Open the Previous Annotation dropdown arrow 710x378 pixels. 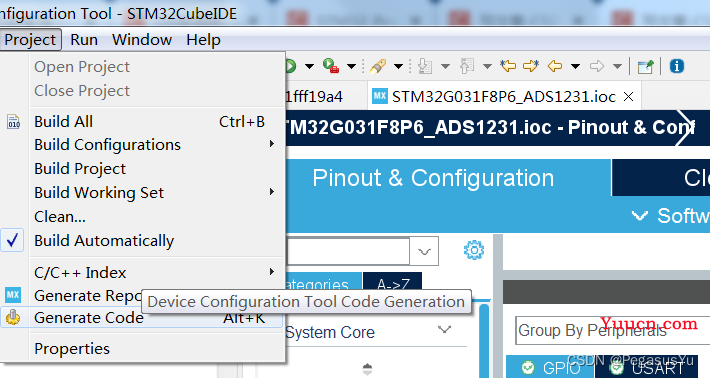tap(487, 67)
